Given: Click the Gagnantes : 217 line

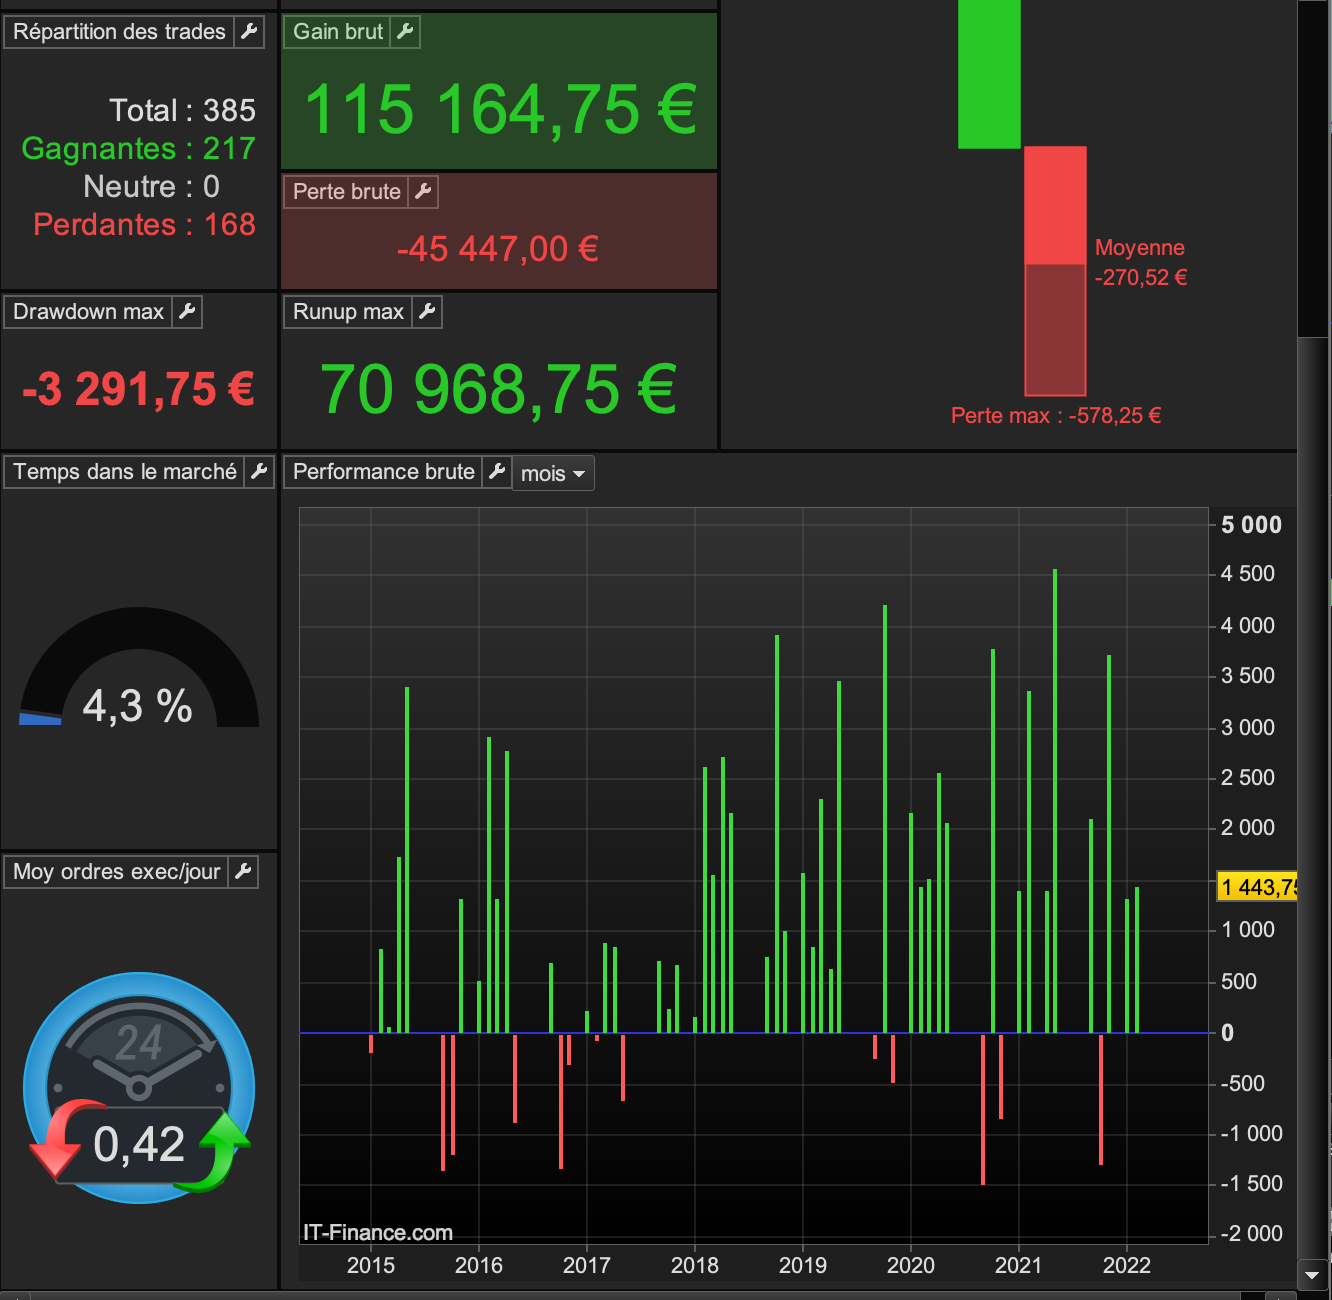Looking at the screenshot, I should coord(139,148).
